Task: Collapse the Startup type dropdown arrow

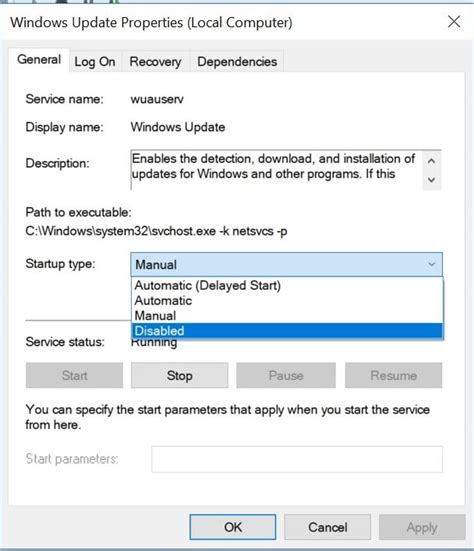Action: (x=431, y=264)
